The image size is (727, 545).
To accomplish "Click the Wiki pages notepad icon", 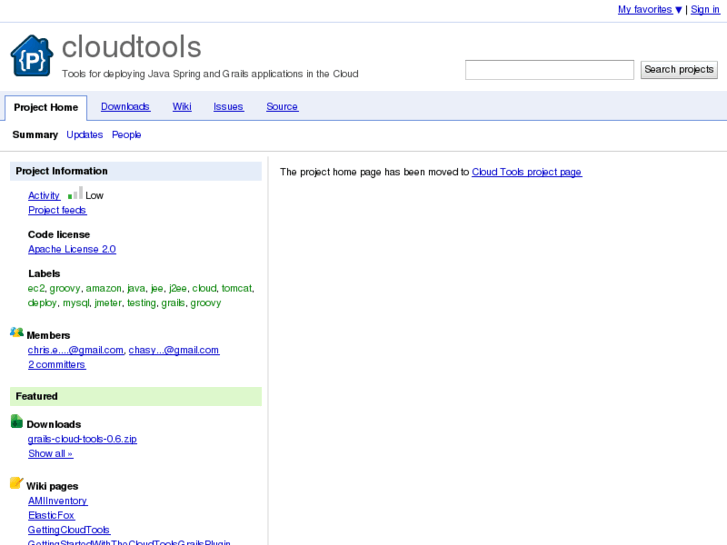I will 16,483.
